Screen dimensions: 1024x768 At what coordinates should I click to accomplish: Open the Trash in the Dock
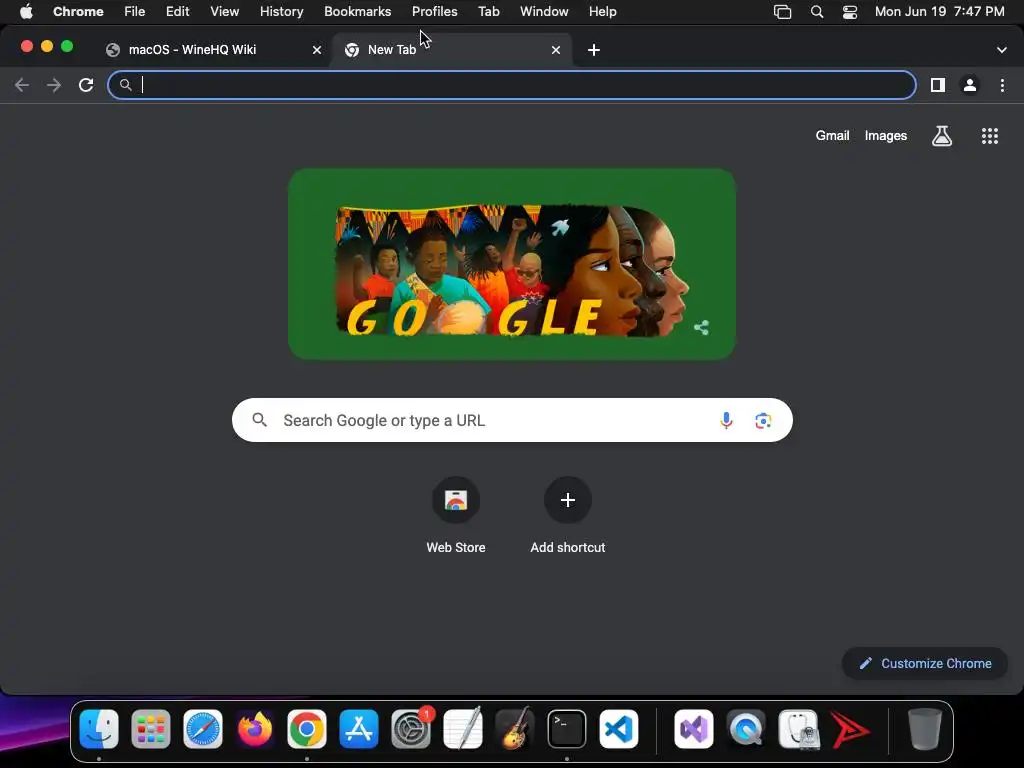click(925, 729)
